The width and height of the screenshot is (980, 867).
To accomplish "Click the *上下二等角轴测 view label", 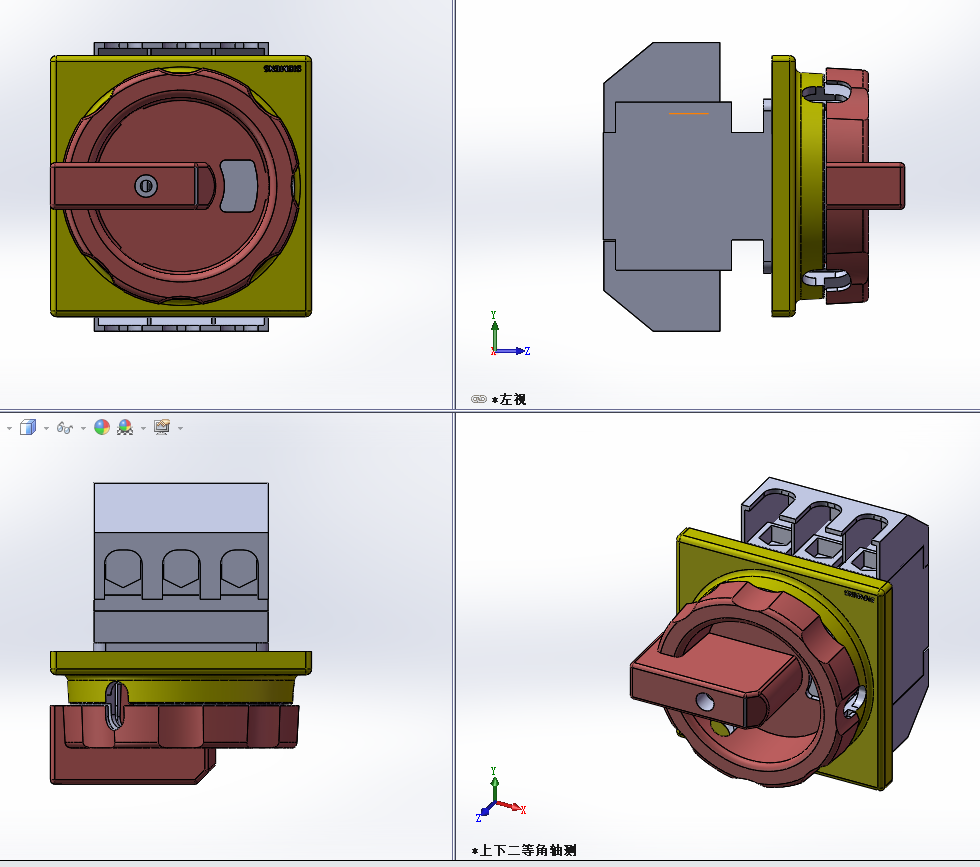I will click(x=524, y=850).
